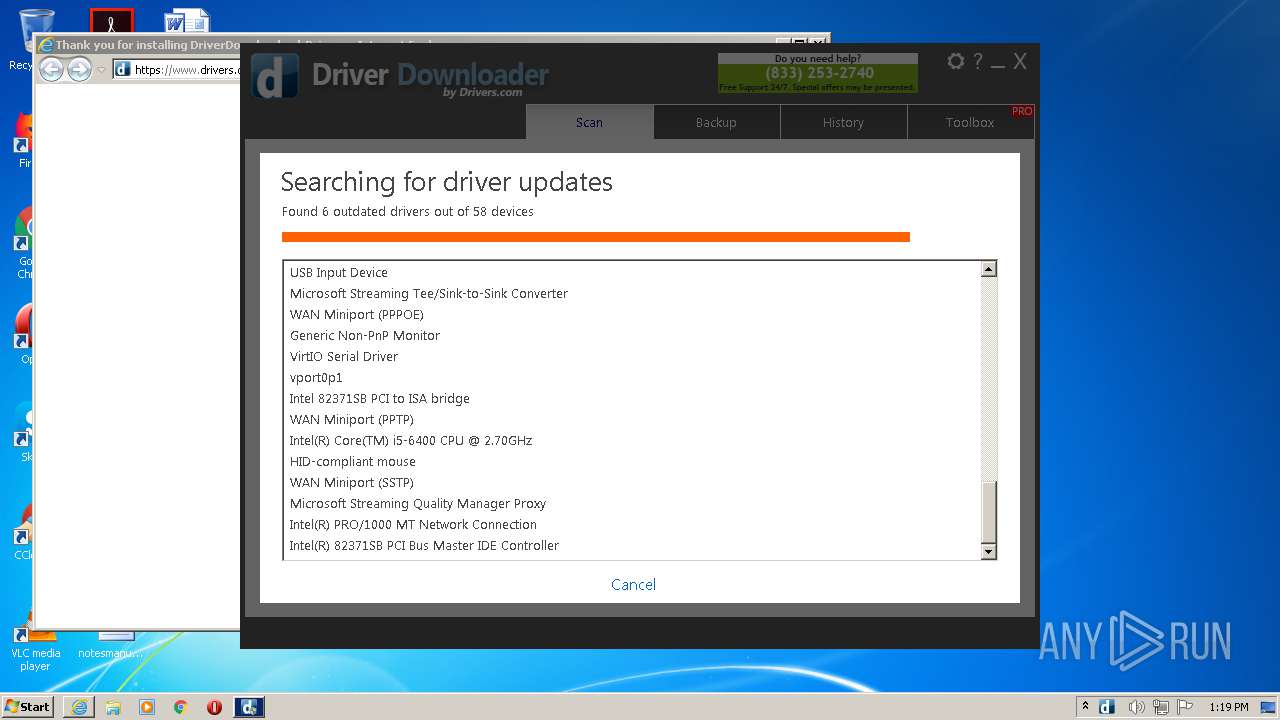Click the device list scrollbar thumb
Viewport: 1280px width, 720px height.
click(x=989, y=512)
